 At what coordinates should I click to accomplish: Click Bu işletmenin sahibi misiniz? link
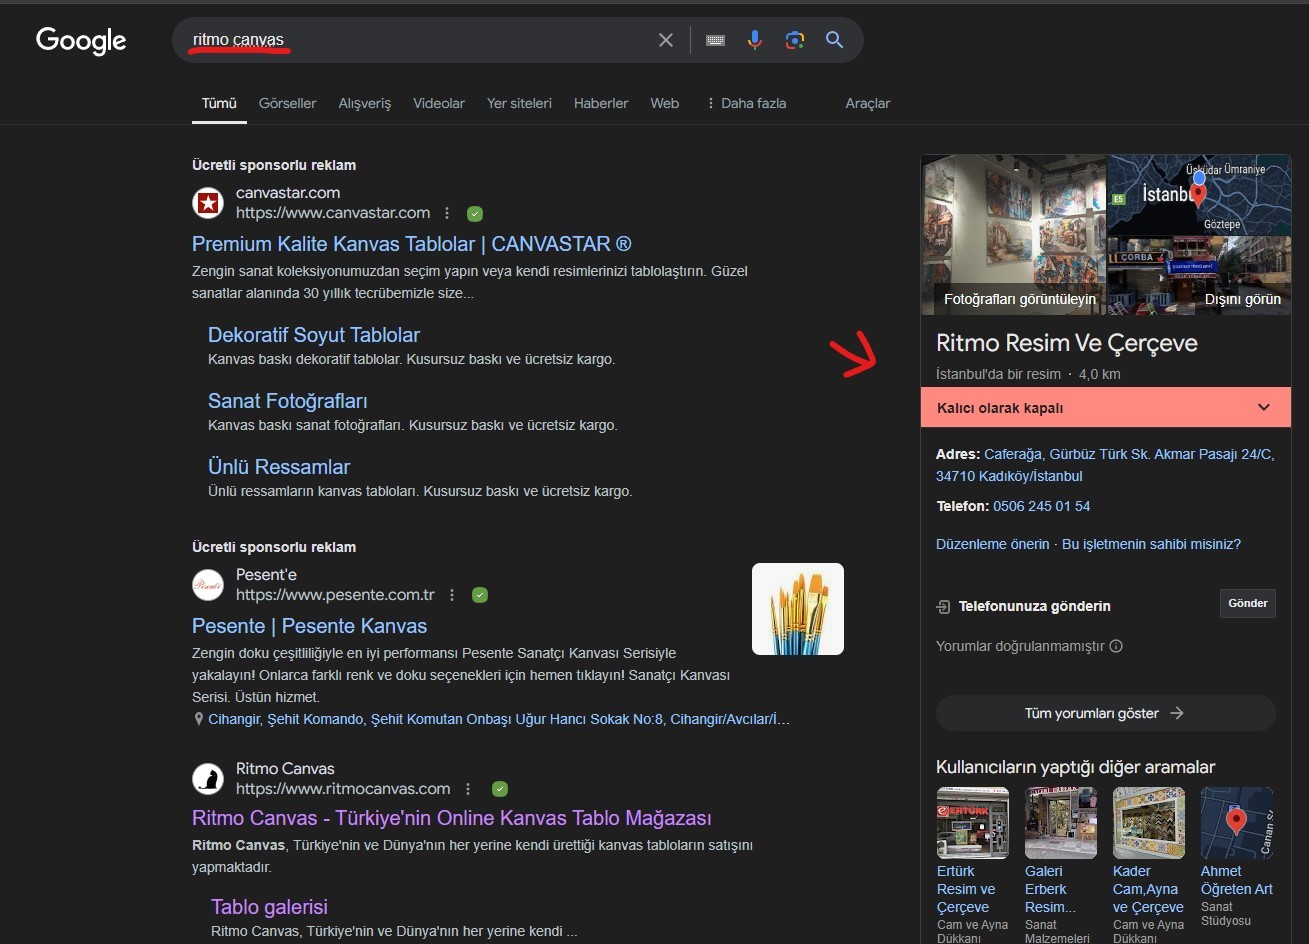click(x=1151, y=544)
